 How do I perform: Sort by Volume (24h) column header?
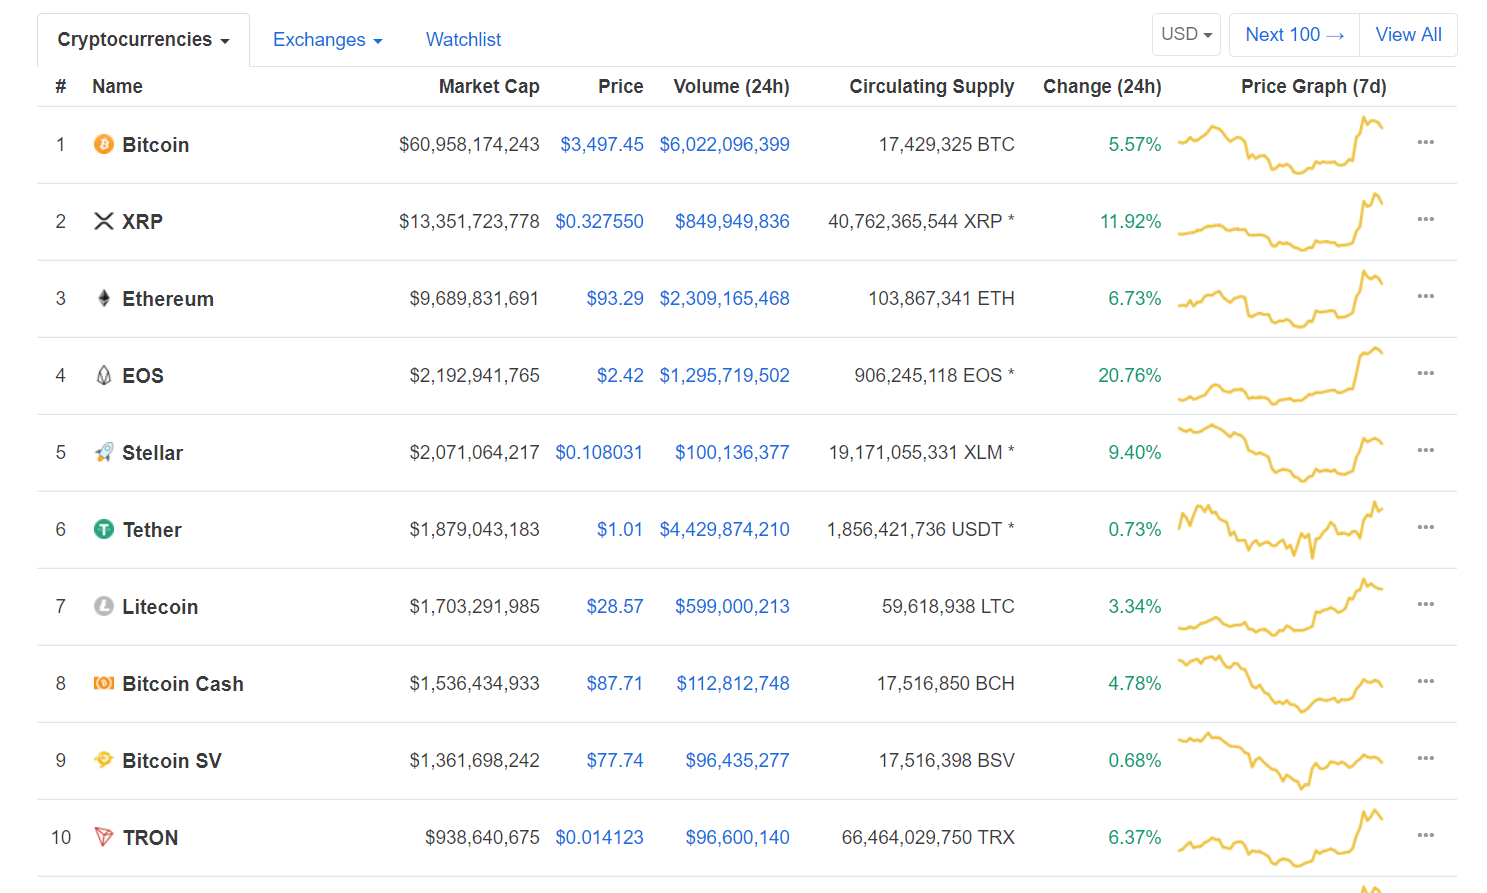coord(732,87)
